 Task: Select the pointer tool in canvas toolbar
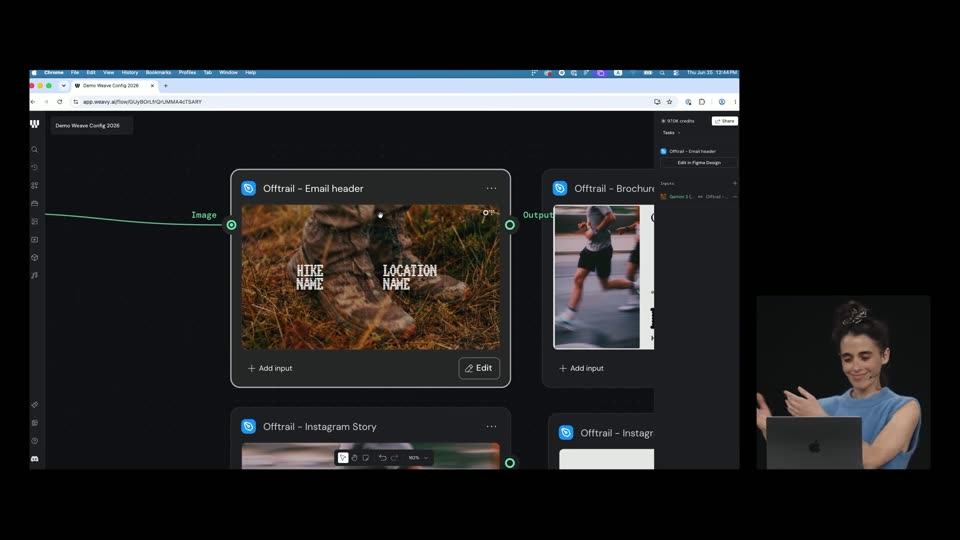[x=343, y=458]
